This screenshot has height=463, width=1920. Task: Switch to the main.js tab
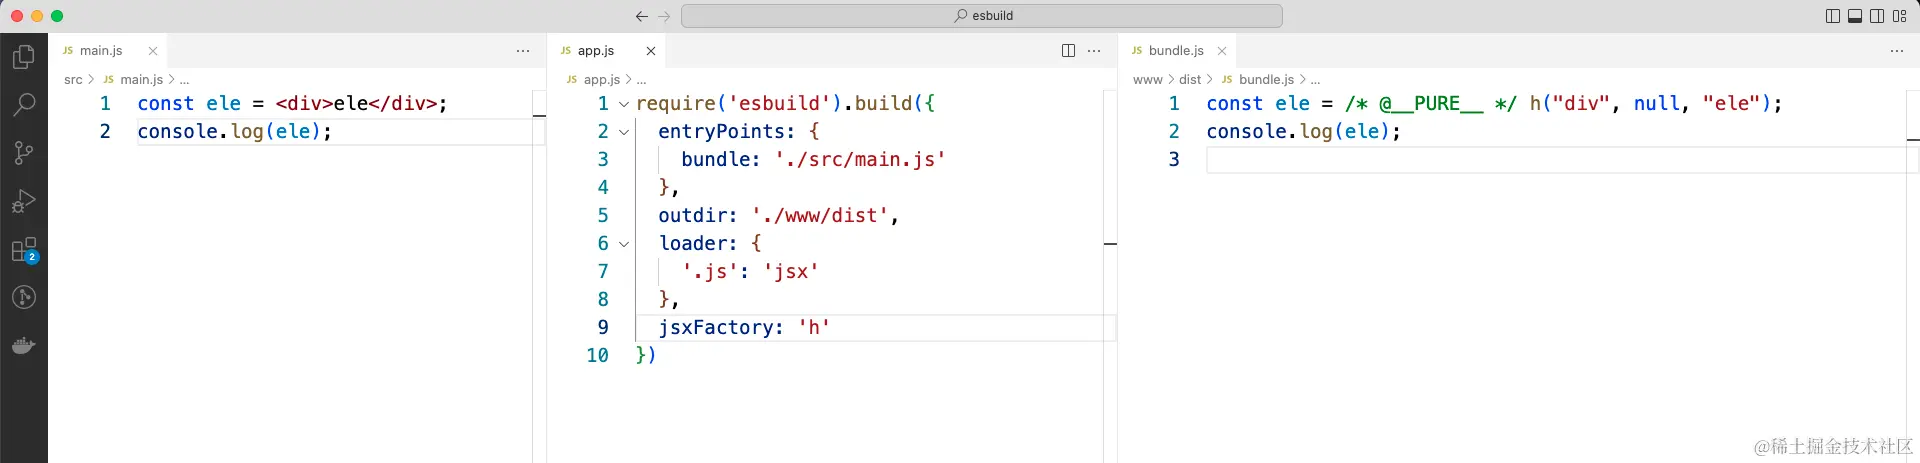(101, 51)
